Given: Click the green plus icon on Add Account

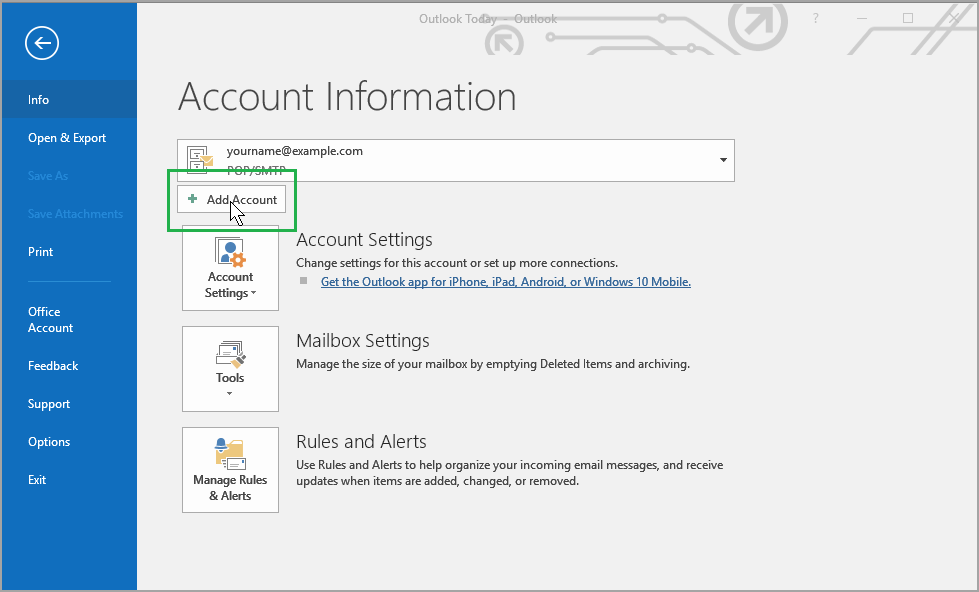Looking at the screenshot, I should click(x=193, y=199).
